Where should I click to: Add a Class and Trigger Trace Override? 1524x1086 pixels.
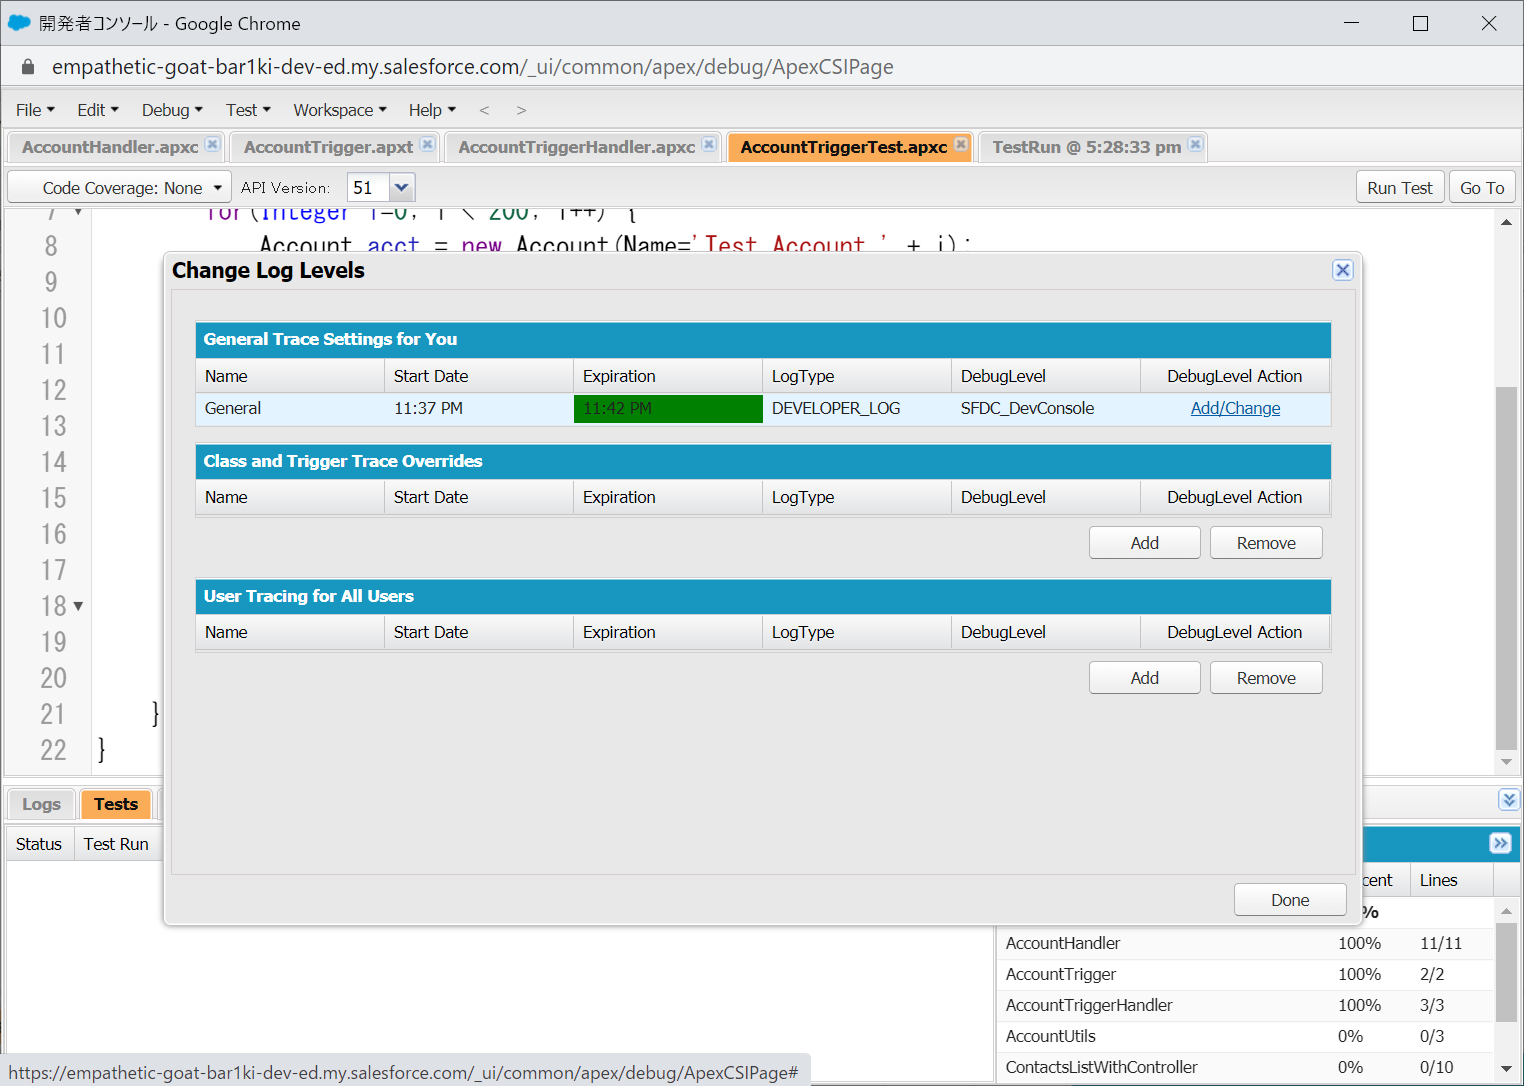click(1145, 543)
